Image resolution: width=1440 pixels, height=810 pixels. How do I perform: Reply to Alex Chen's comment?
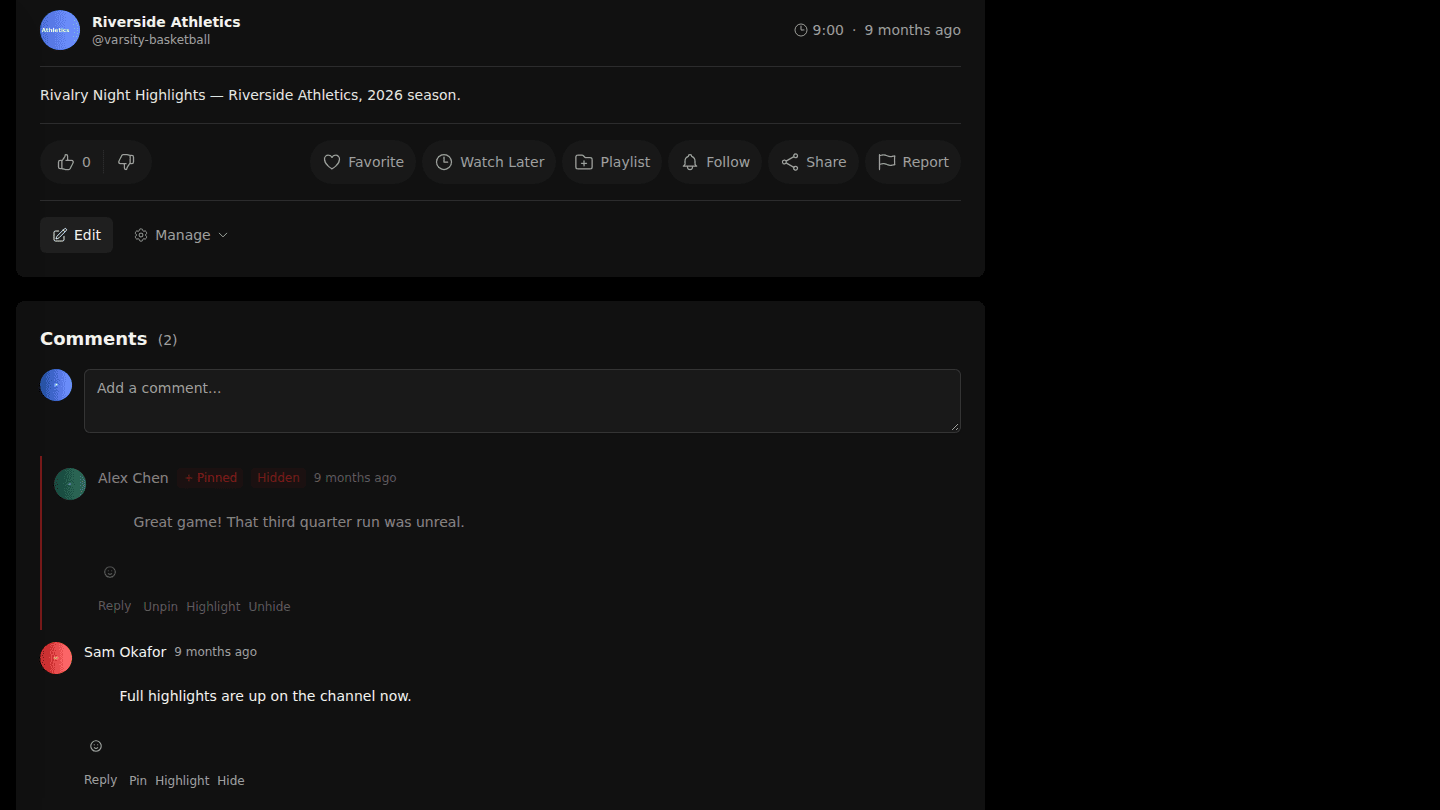tap(114, 606)
